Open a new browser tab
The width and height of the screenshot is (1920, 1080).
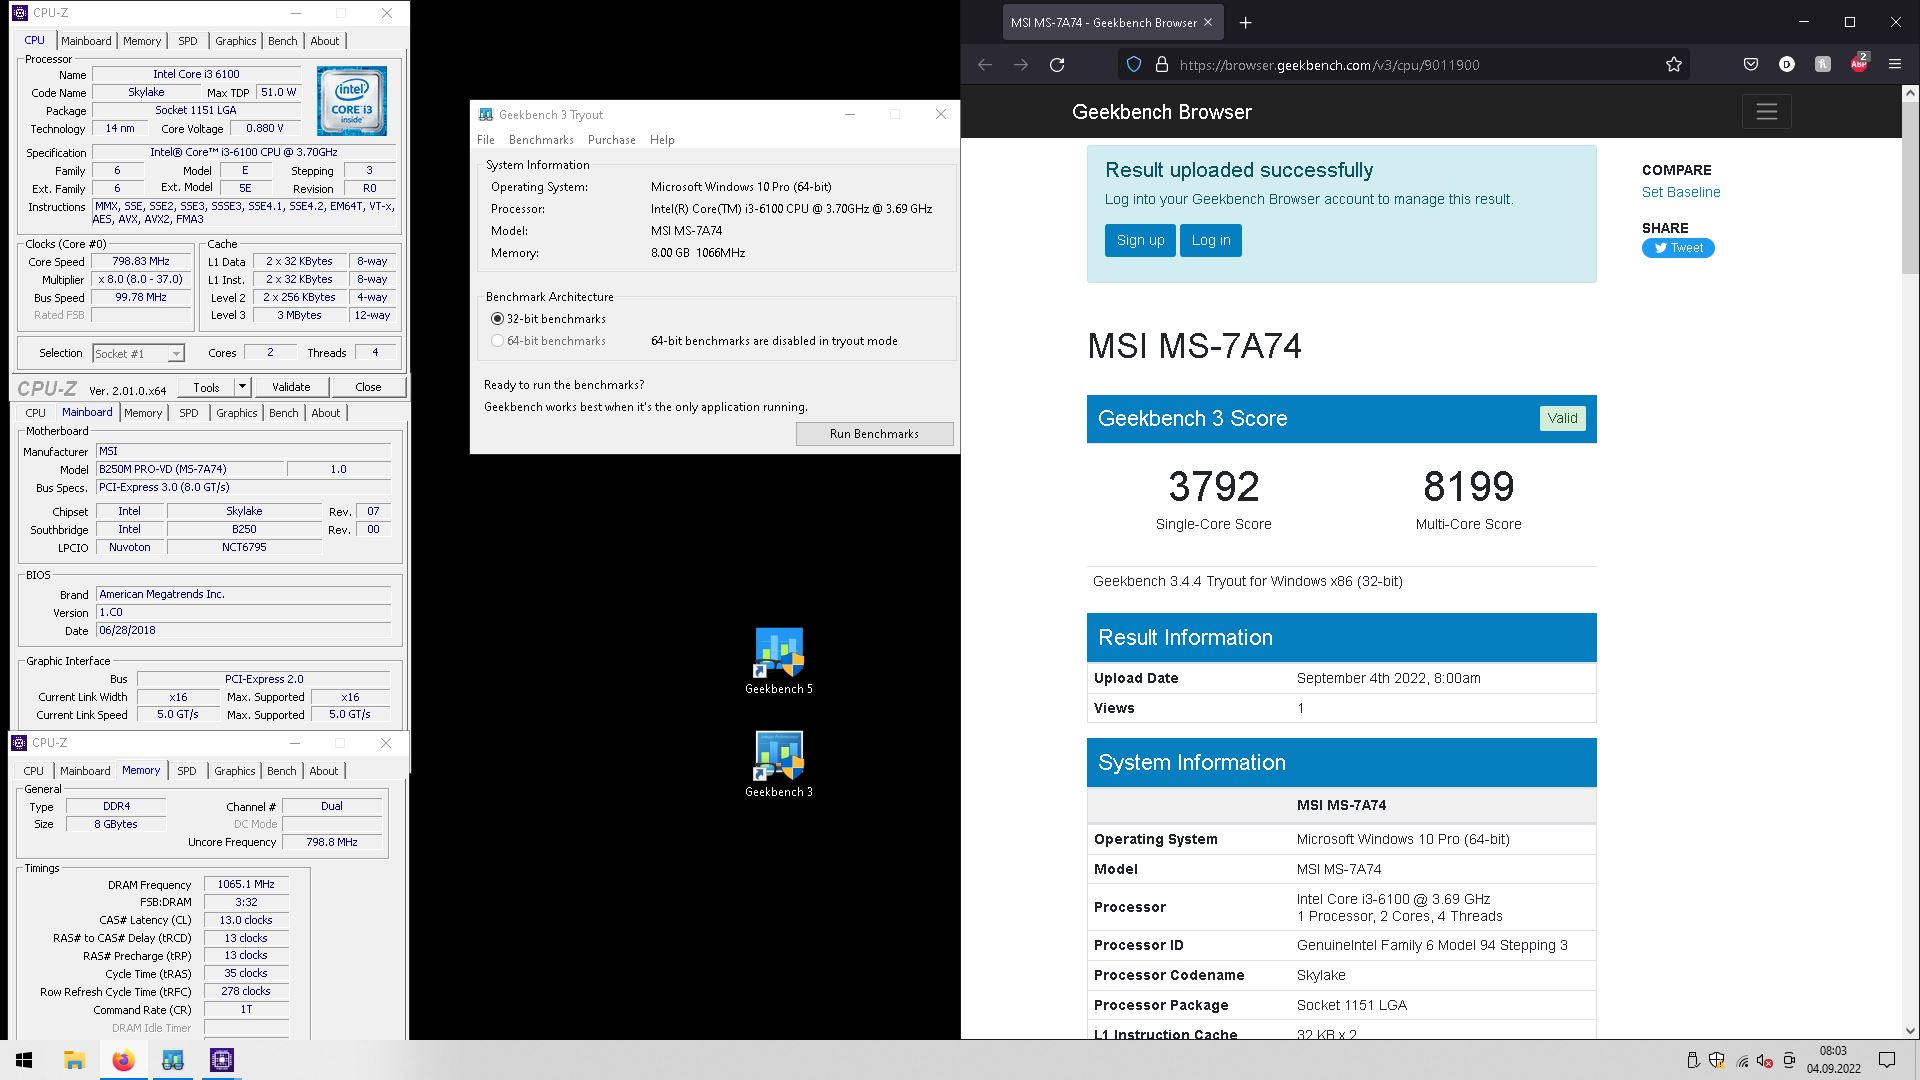(1245, 22)
